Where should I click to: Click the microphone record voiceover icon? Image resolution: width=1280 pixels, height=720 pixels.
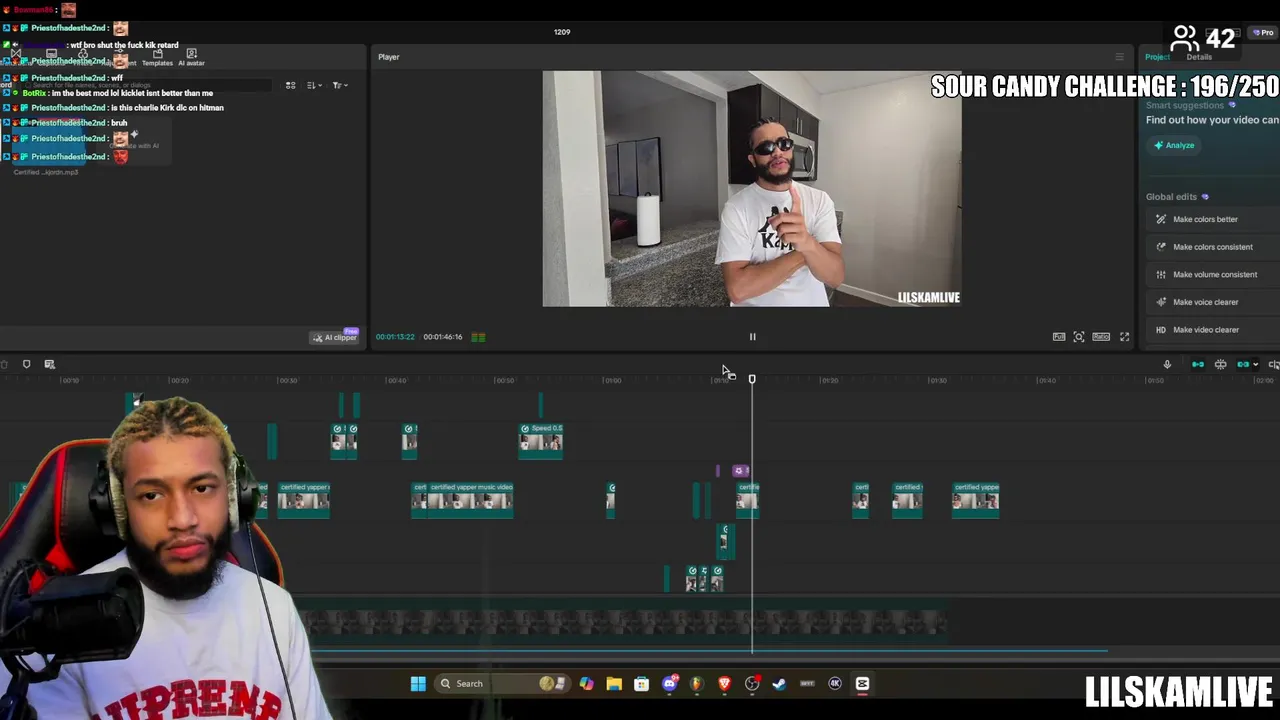pos(1167,364)
